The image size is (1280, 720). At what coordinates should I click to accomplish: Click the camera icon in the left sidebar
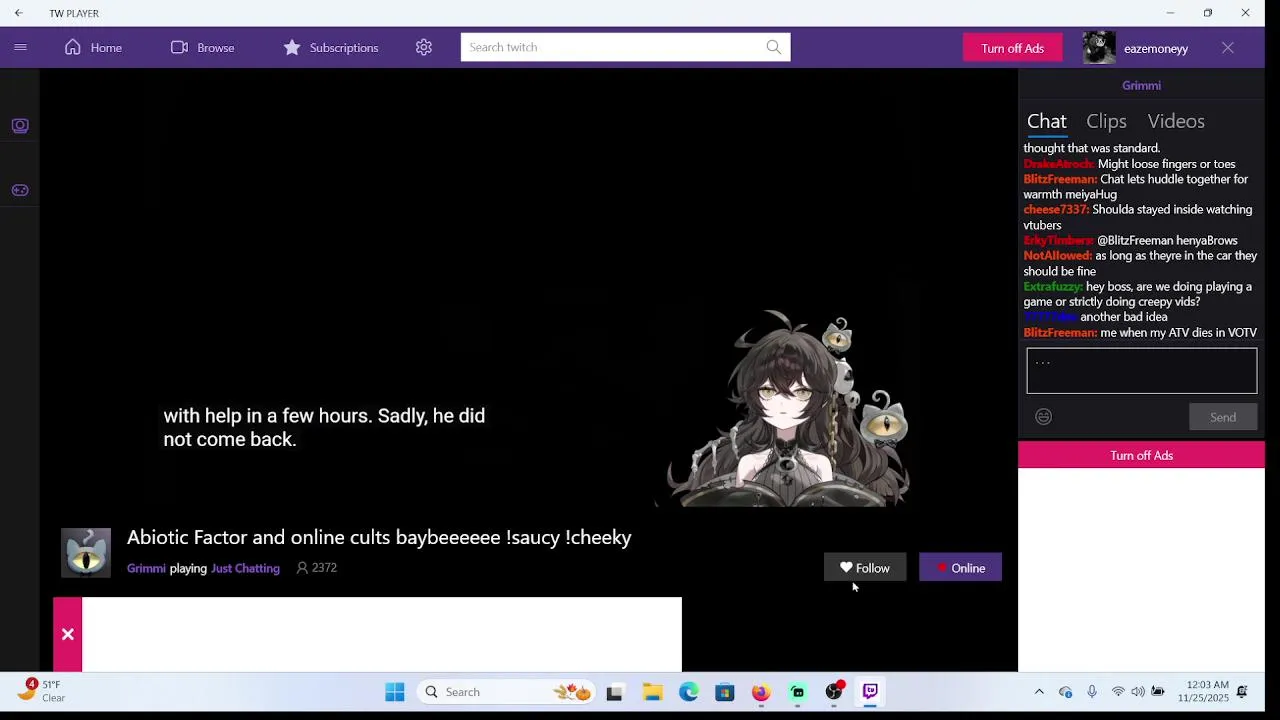(20, 126)
